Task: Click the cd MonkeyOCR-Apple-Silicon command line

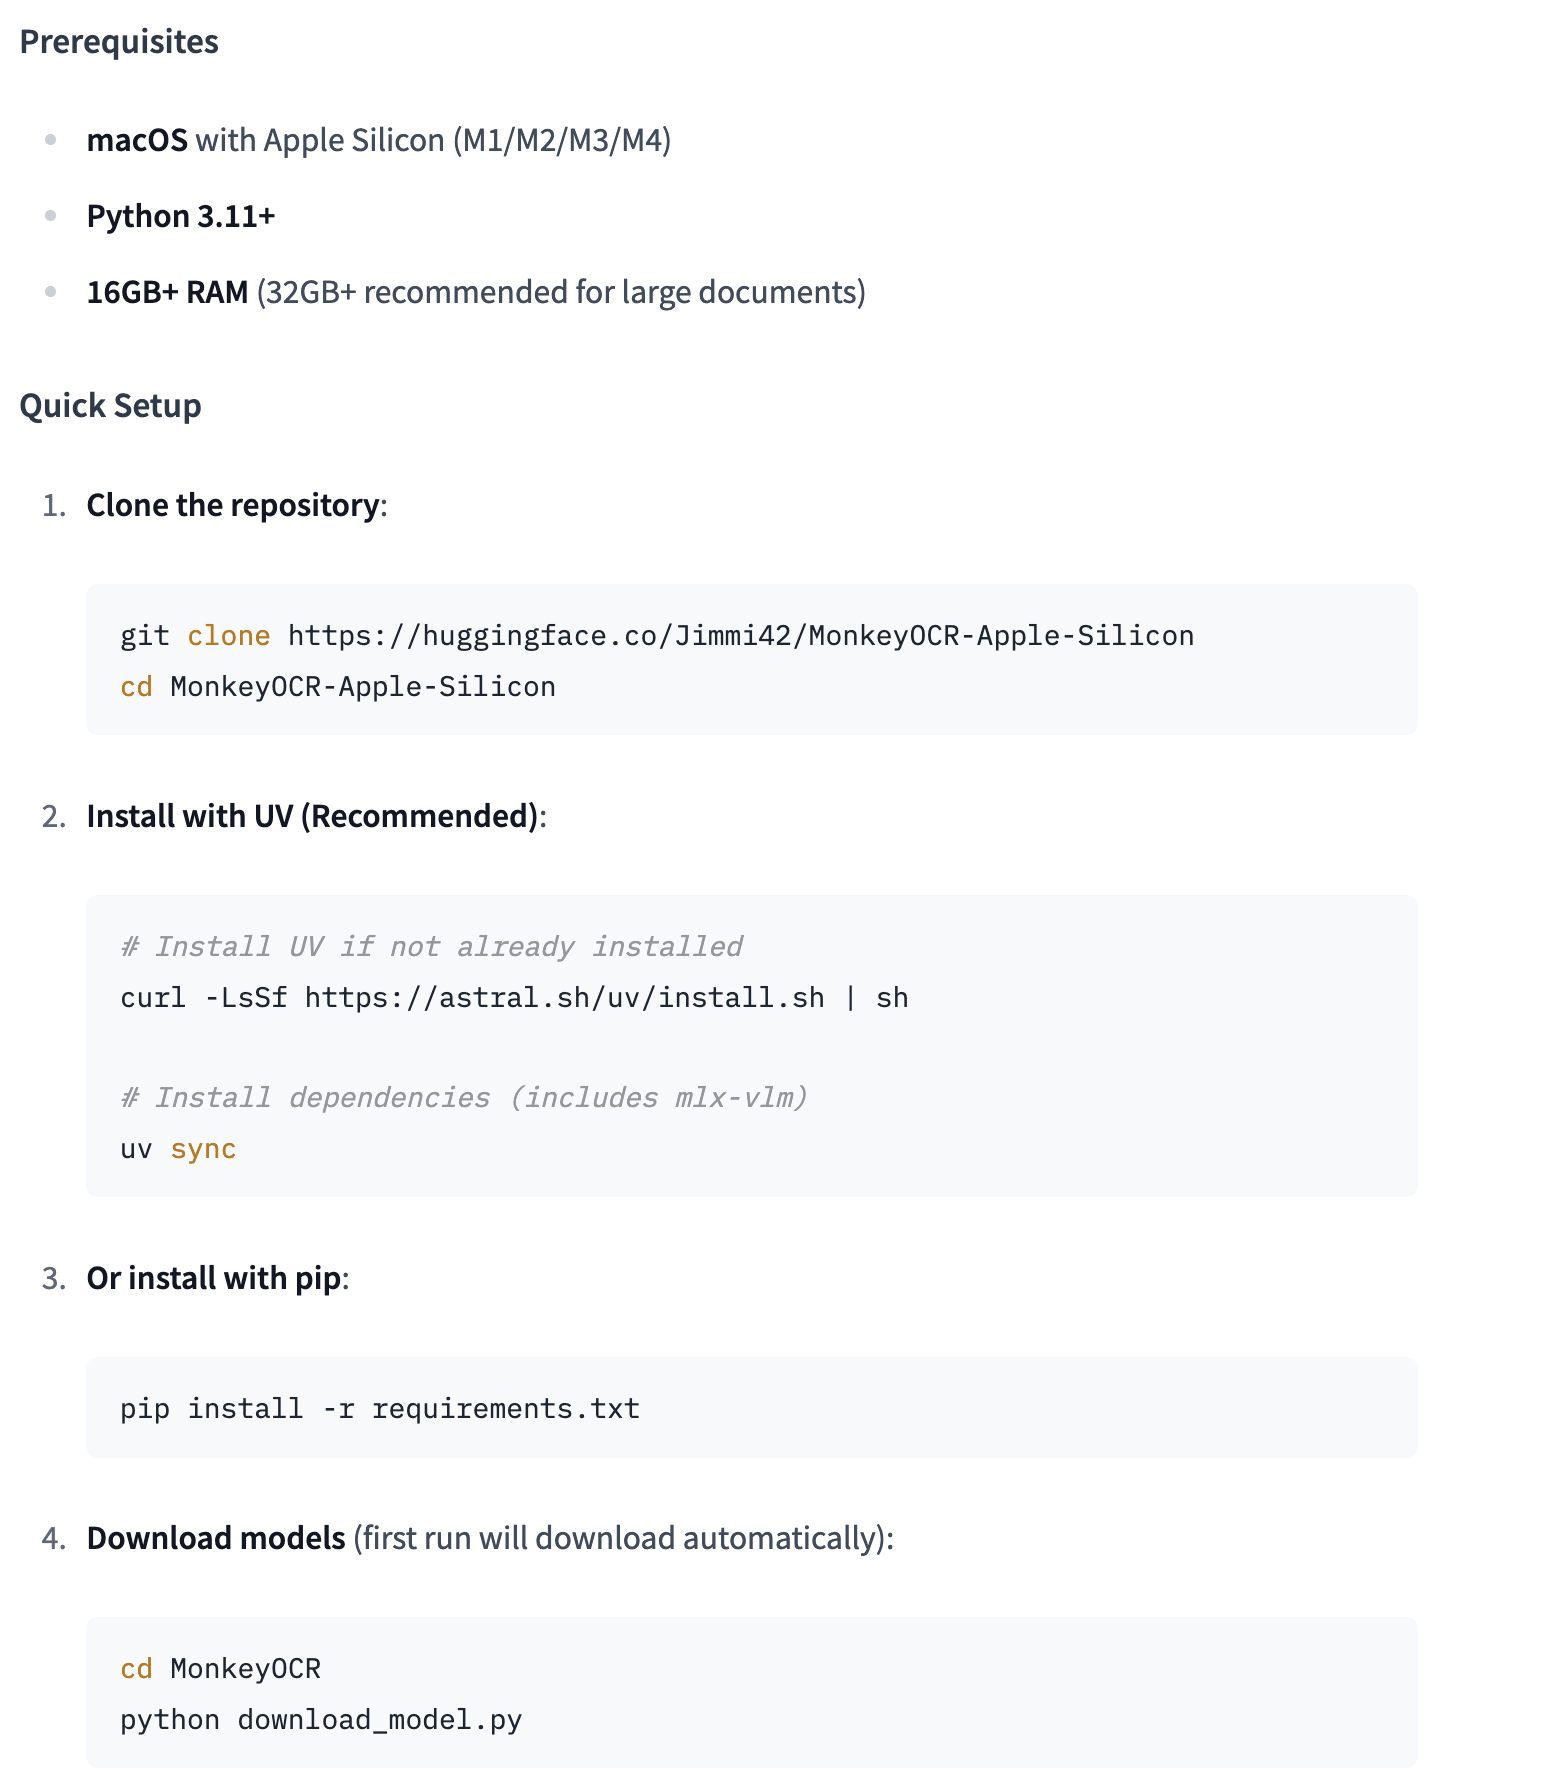Action: point(338,687)
